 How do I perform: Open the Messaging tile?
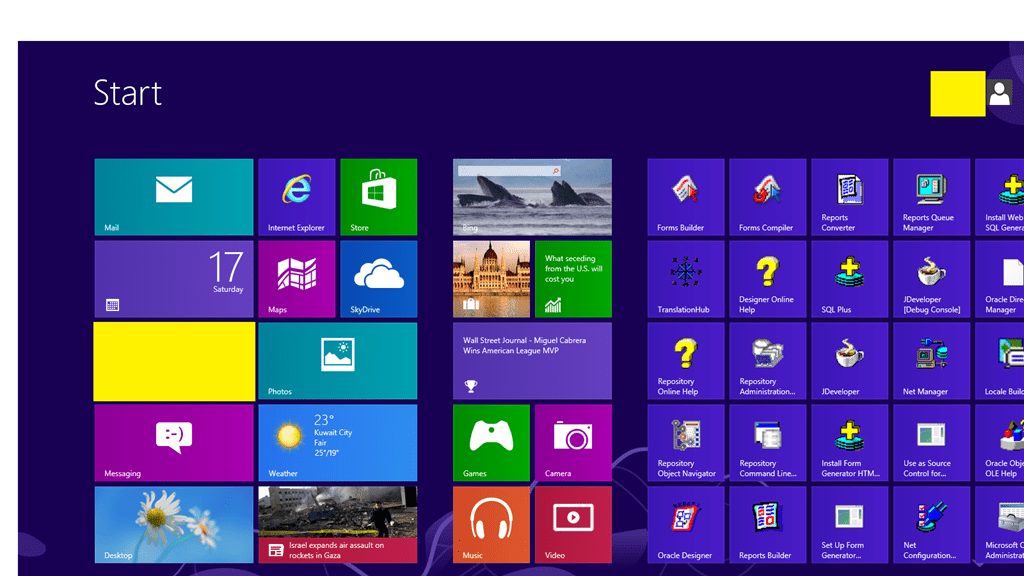point(174,443)
